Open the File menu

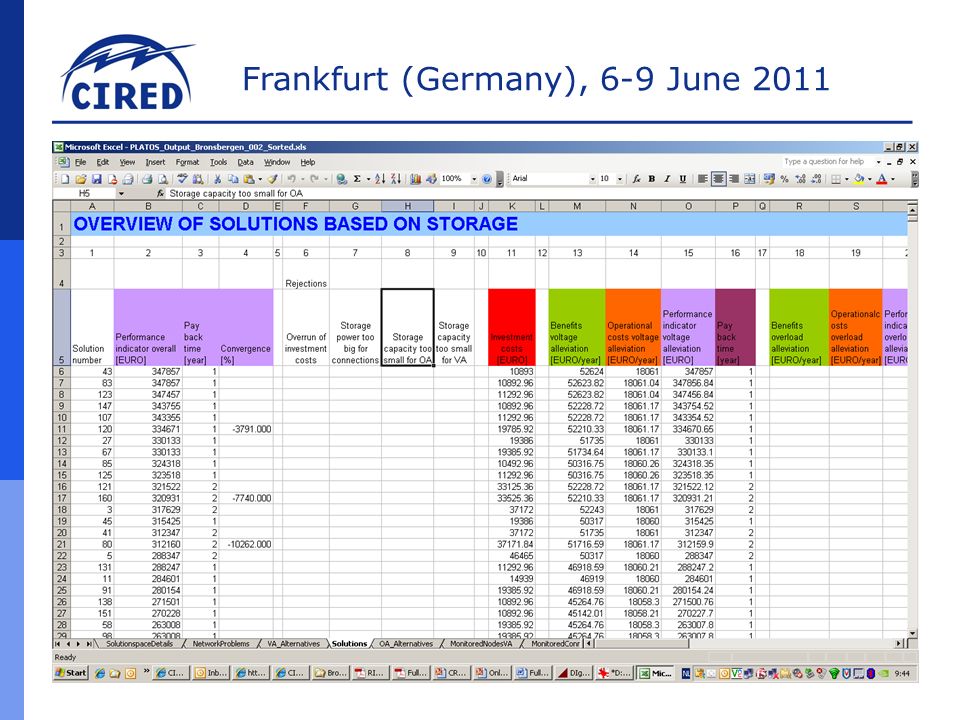pos(81,162)
